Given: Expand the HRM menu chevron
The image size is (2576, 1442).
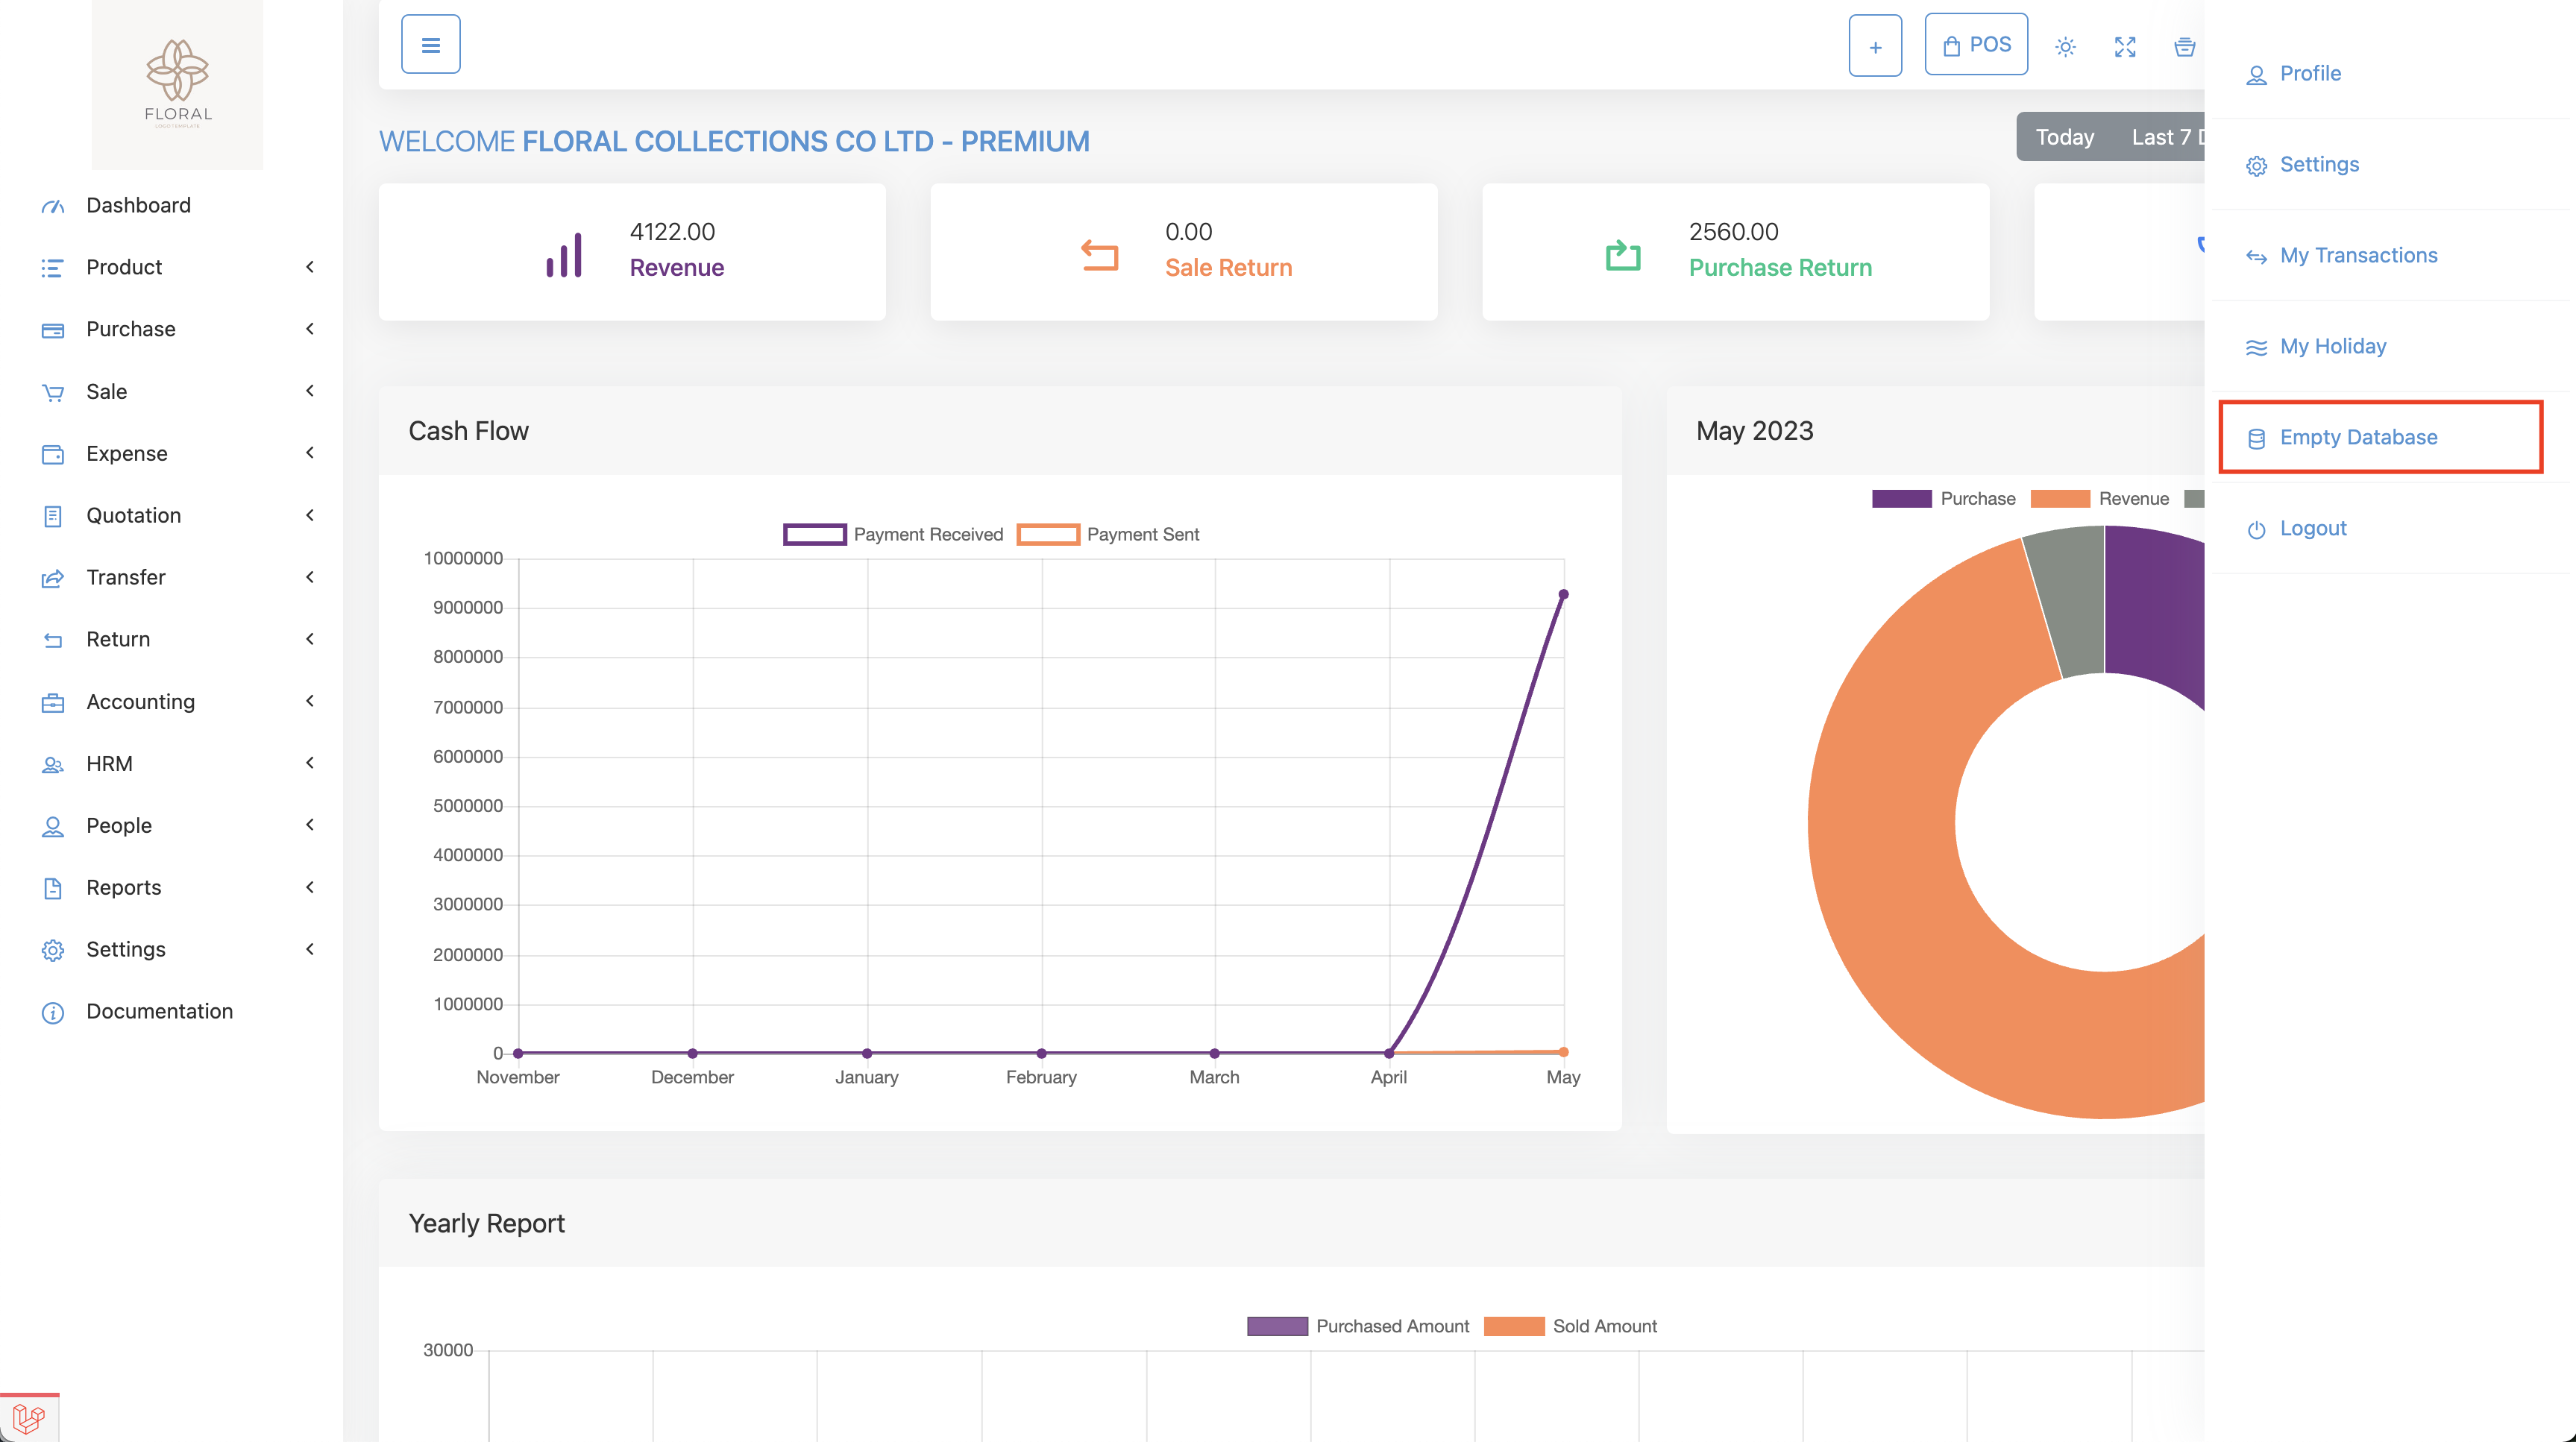Looking at the screenshot, I should pyautogui.click(x=310, y=763).
